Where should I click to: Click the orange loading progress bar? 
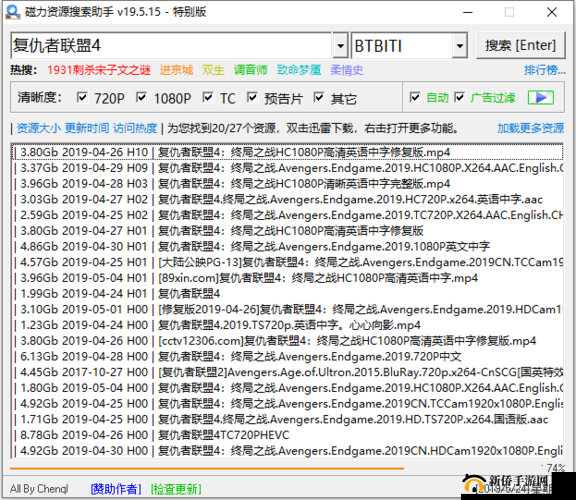tap(207, 468)
